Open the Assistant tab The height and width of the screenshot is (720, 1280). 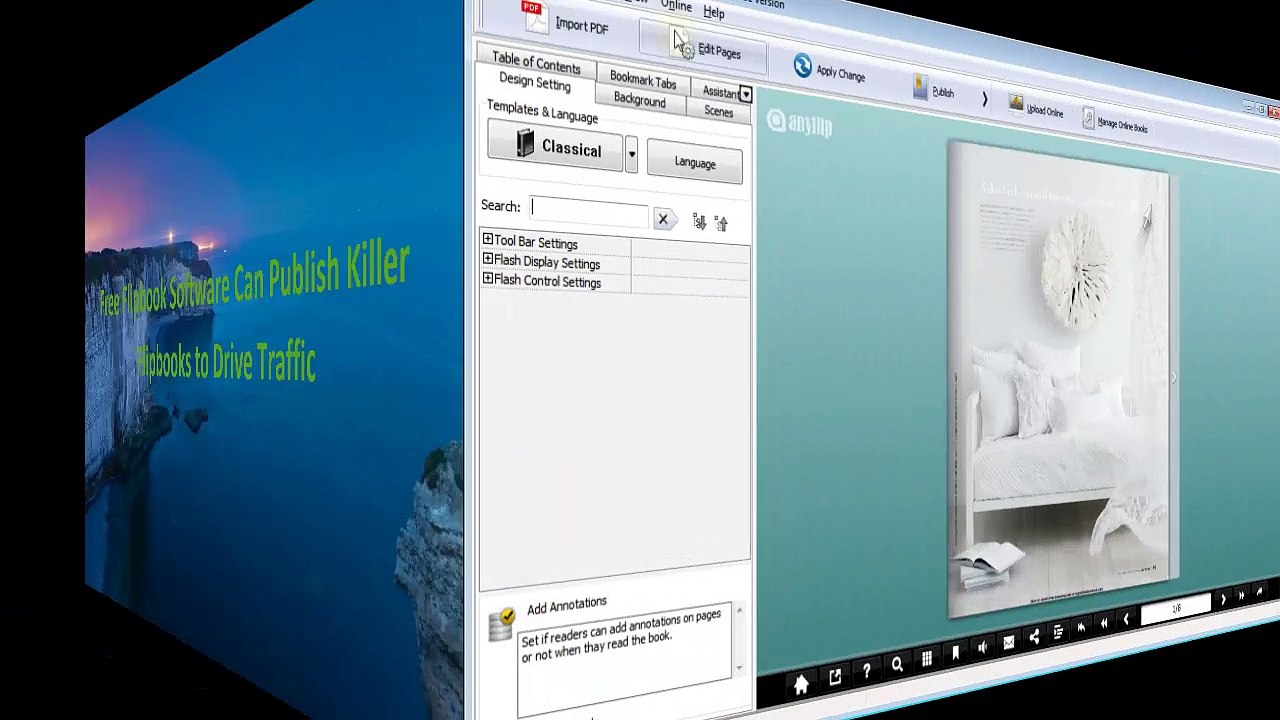point(718,92)
